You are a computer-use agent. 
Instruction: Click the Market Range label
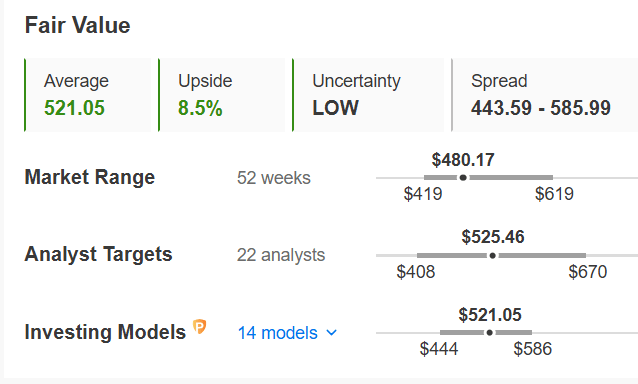(90, 177)
